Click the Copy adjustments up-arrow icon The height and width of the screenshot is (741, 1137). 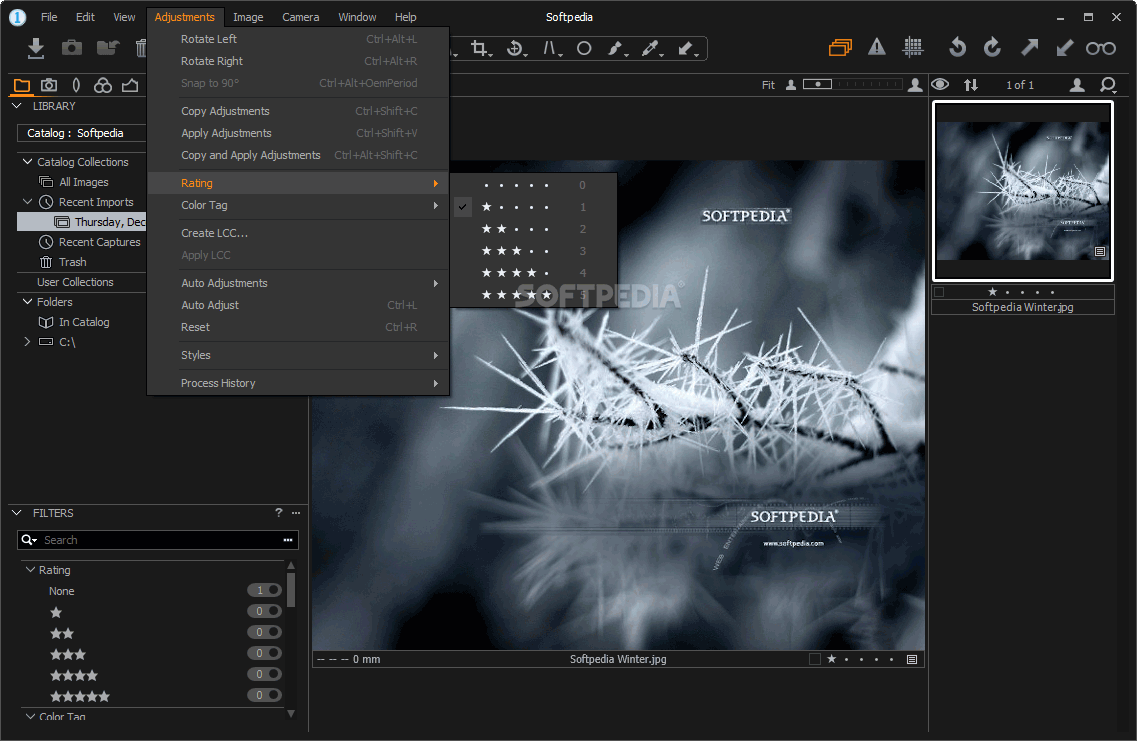click(x=1029, y=48)
